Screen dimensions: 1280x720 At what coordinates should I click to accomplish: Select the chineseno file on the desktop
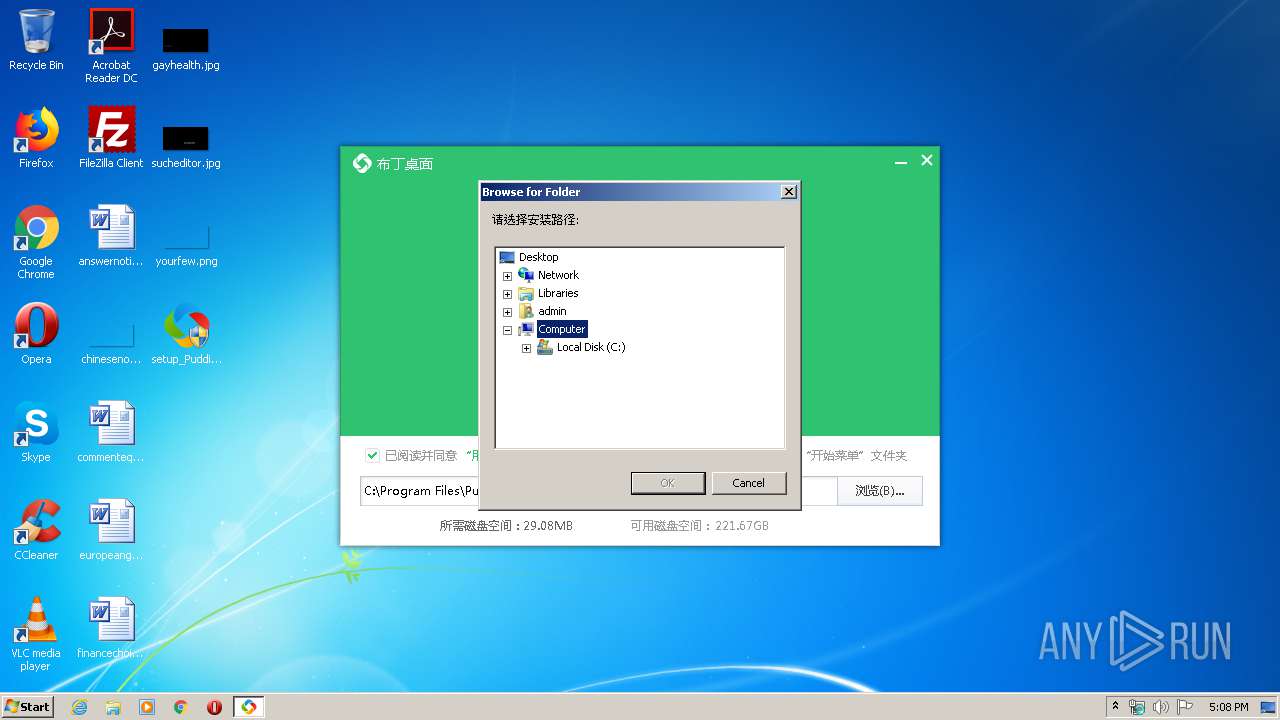[111, 342]
